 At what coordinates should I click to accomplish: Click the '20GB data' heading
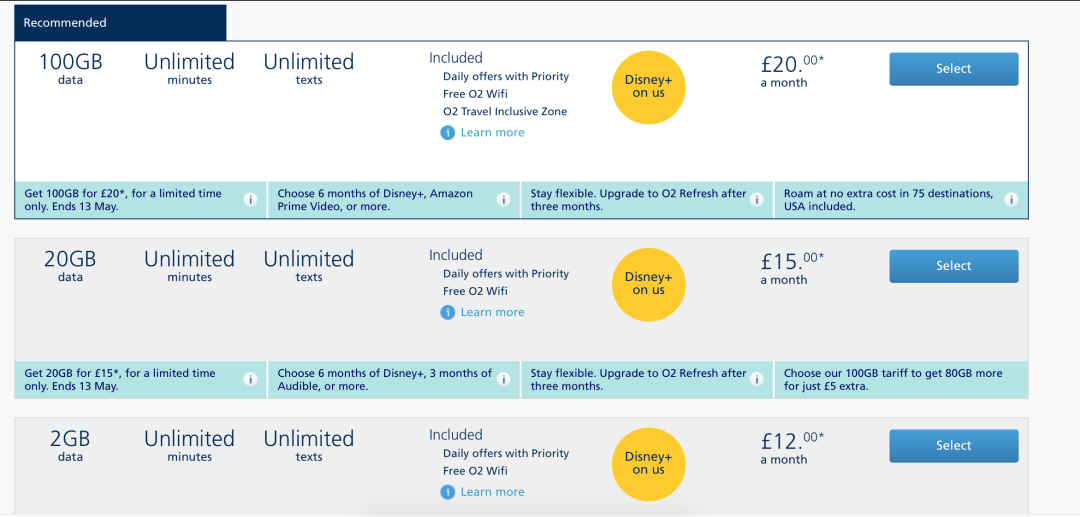pyautogui.click(x=70, y=266)
